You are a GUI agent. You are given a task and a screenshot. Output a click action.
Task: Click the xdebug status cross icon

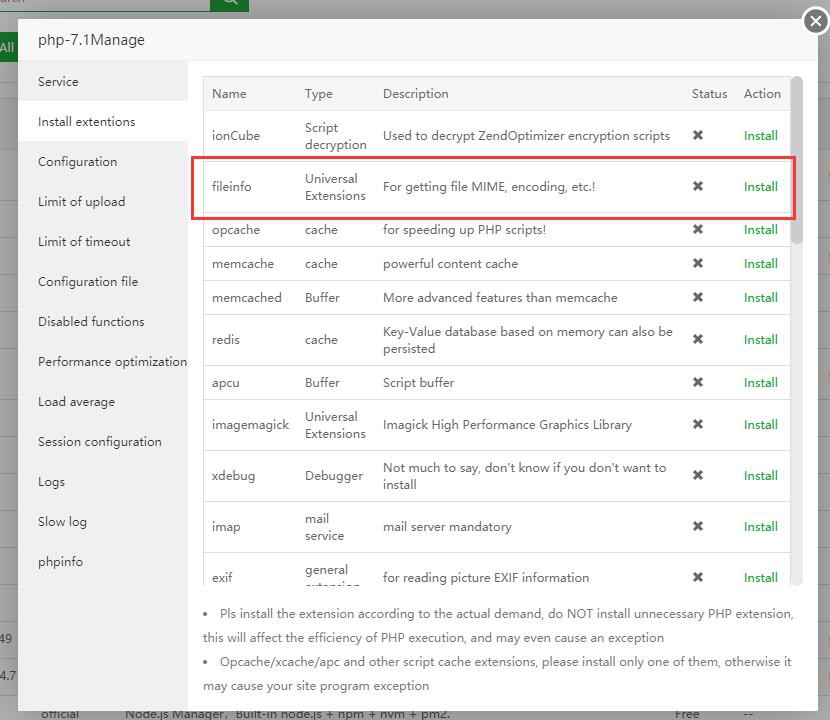tap(698, 475)
